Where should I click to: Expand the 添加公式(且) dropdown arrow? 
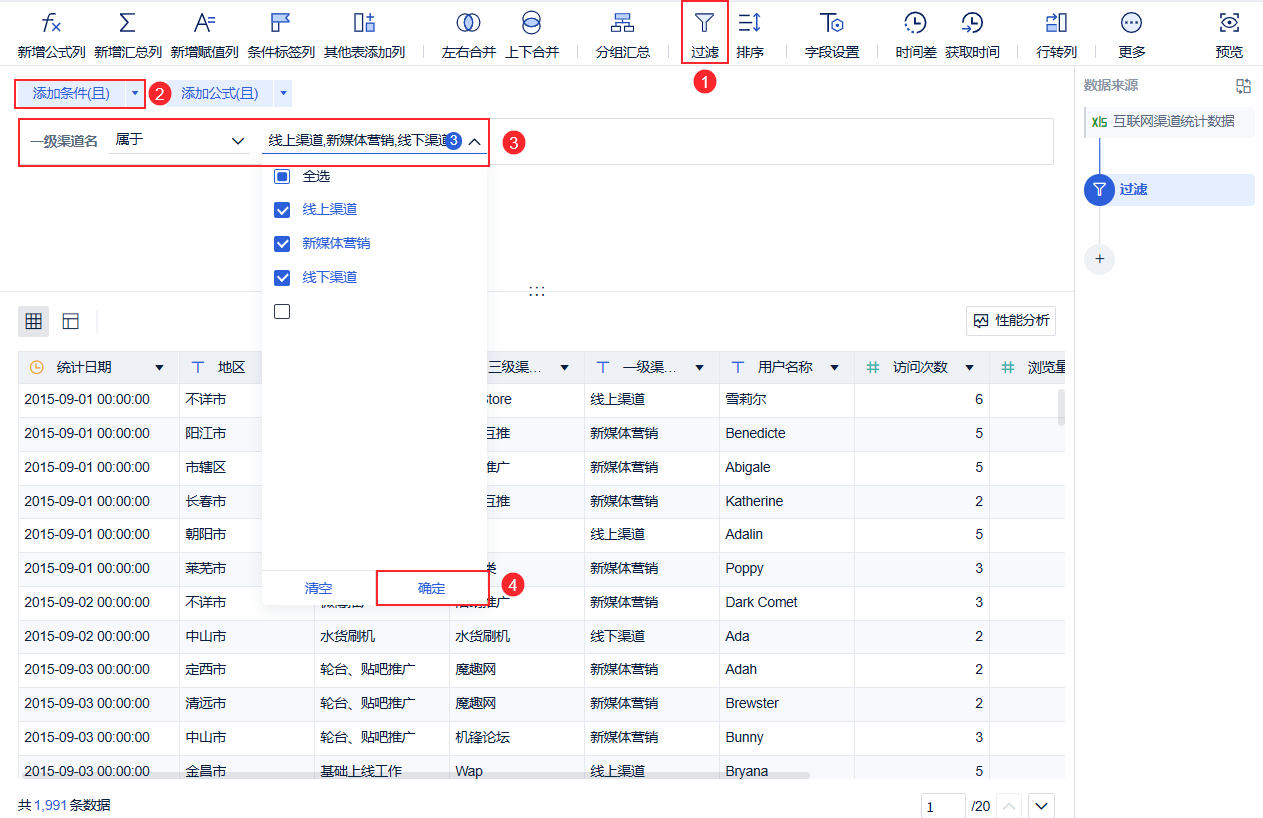[284, 94]
